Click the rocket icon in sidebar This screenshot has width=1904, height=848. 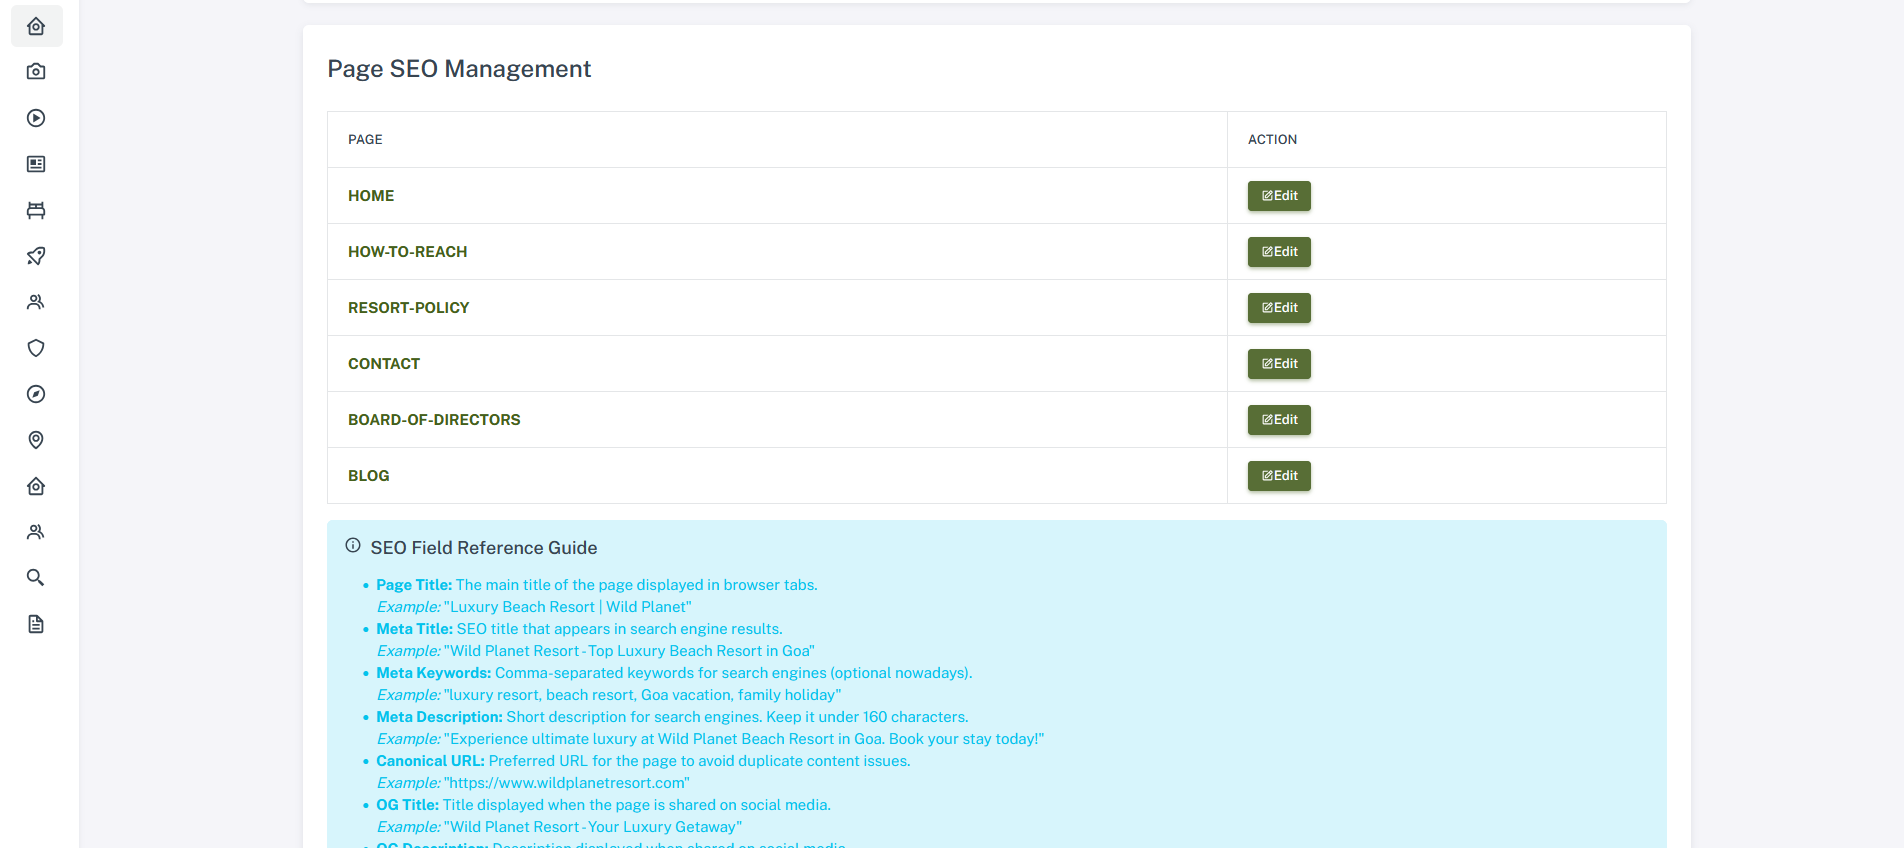36,256
